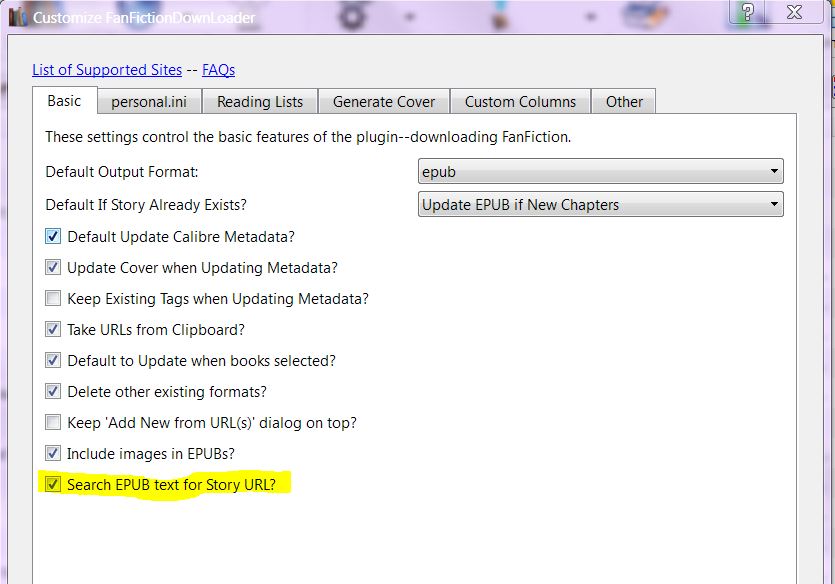This screenshot has height=584, width=835.
Task: Switch to the Other tab
Action: tap(624, 102)
